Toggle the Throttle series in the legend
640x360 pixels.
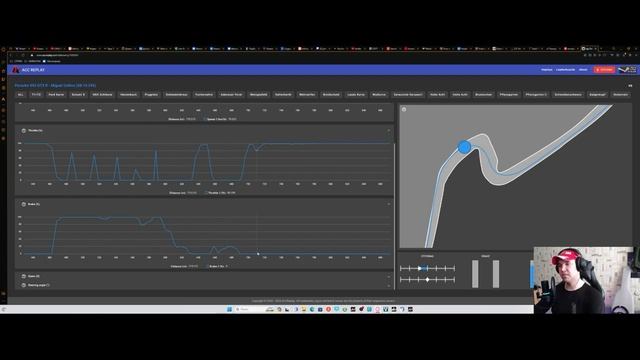(x=221, y=193)
